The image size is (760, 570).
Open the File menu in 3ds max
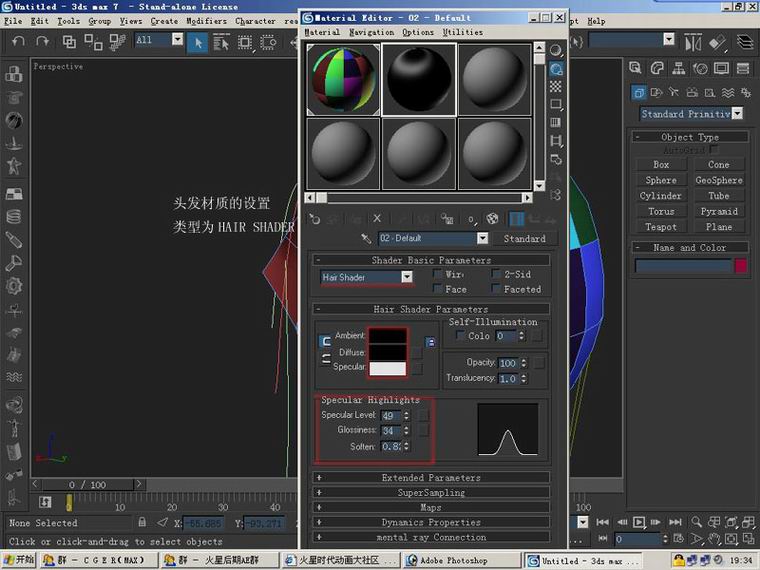pos(13,21)
